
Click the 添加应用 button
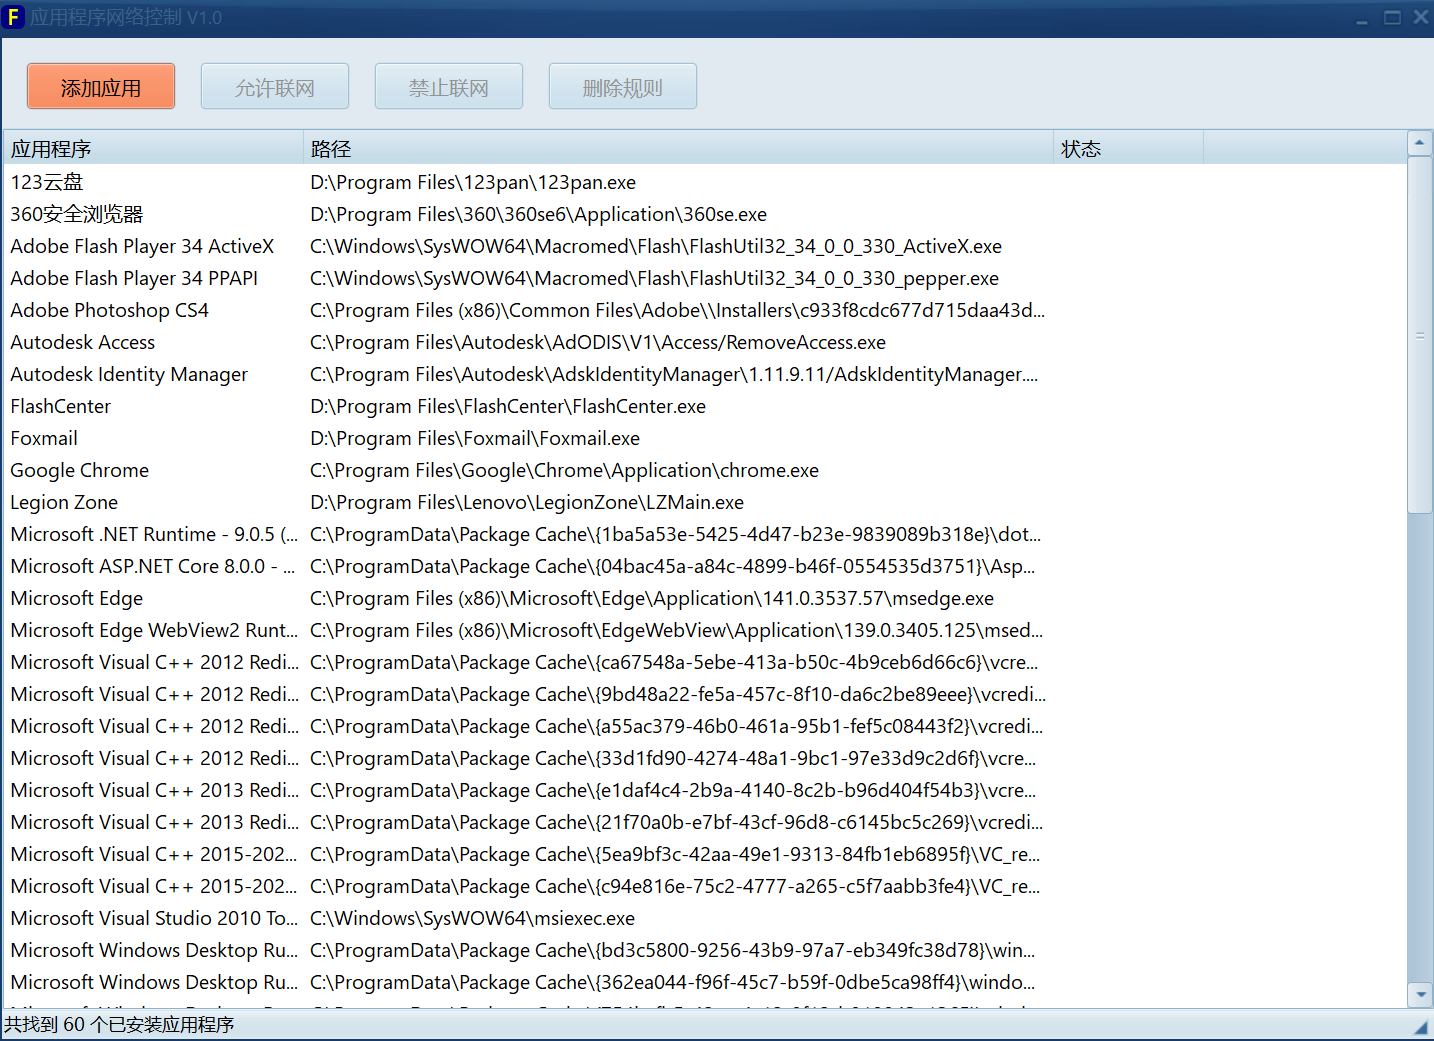[101, 87]
